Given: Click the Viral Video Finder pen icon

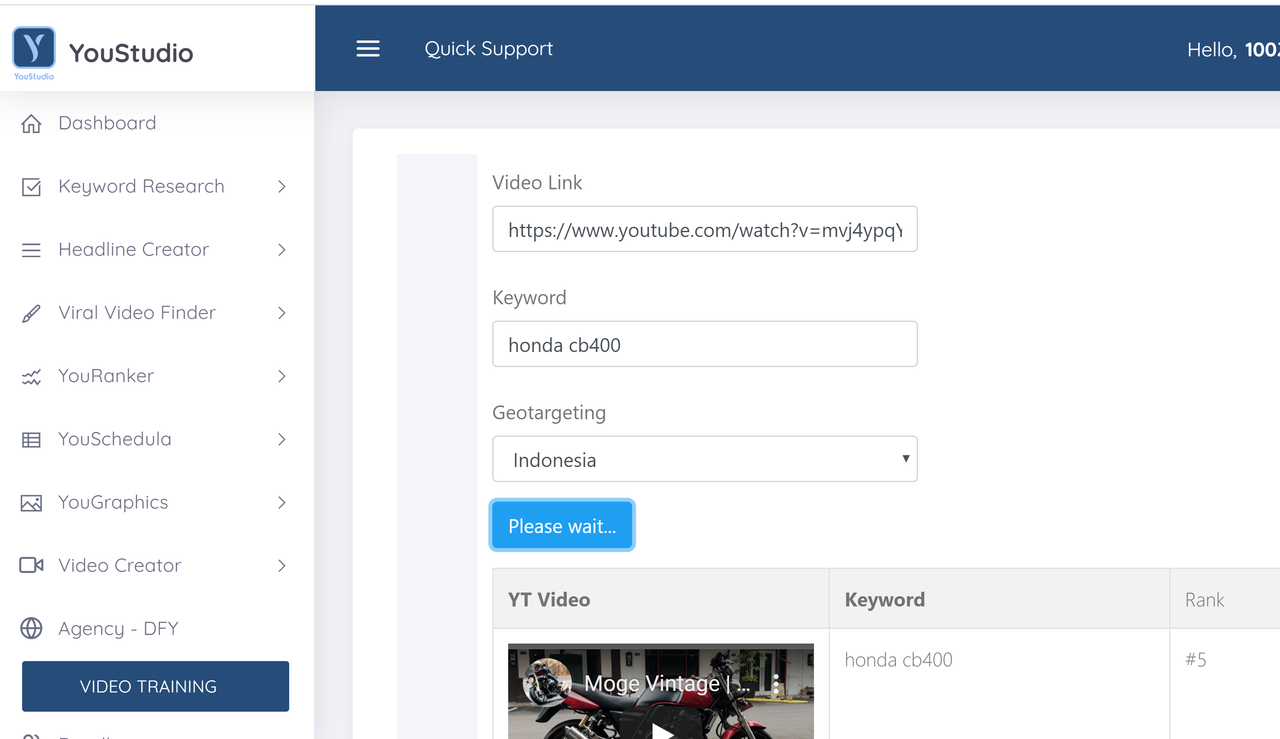Looking at the screenshot, I should point(32,313).
